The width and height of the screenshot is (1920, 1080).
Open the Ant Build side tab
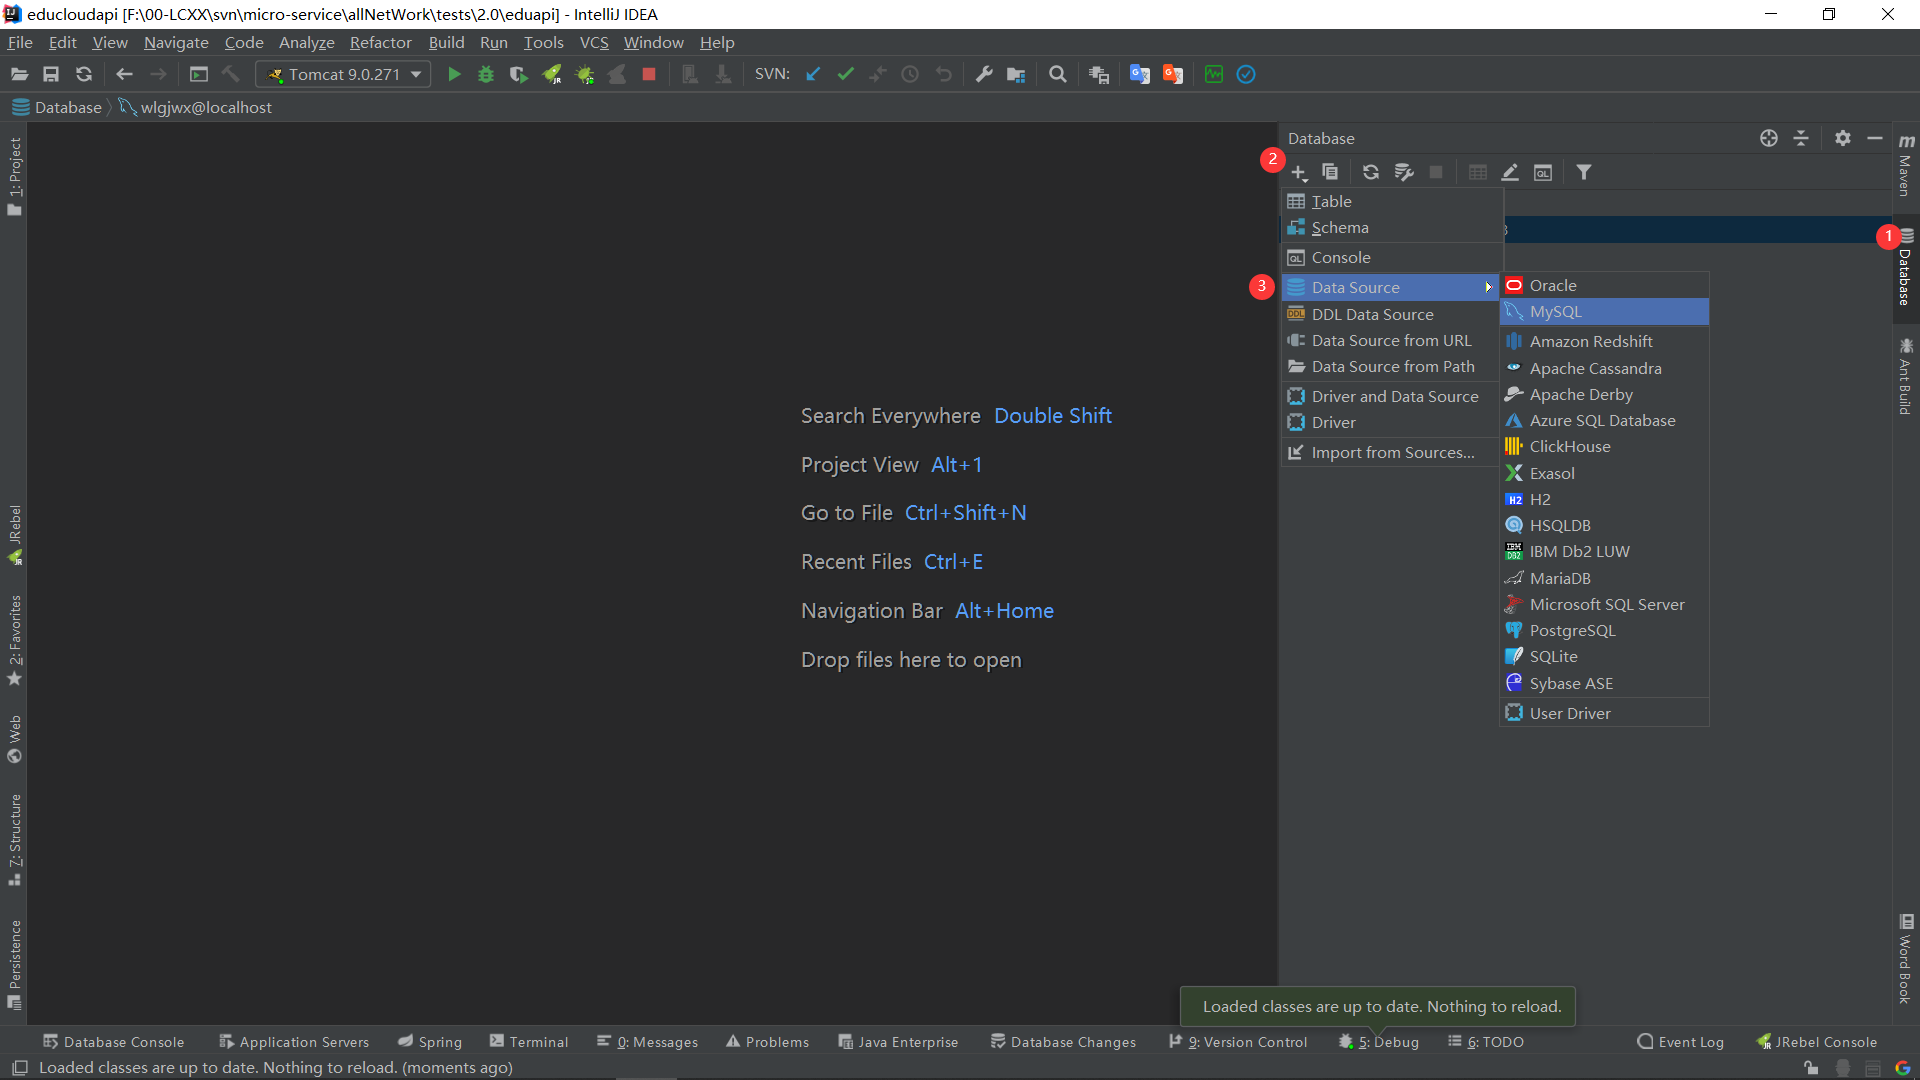(x=1906, y=376)
